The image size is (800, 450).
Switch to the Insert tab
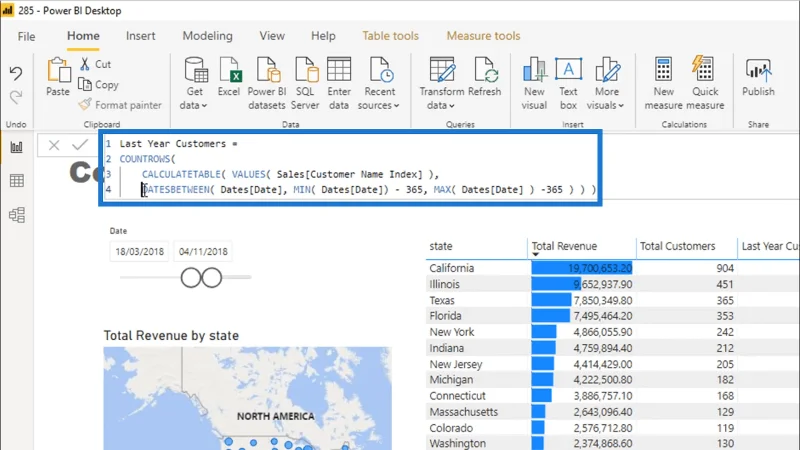[140, 36]
